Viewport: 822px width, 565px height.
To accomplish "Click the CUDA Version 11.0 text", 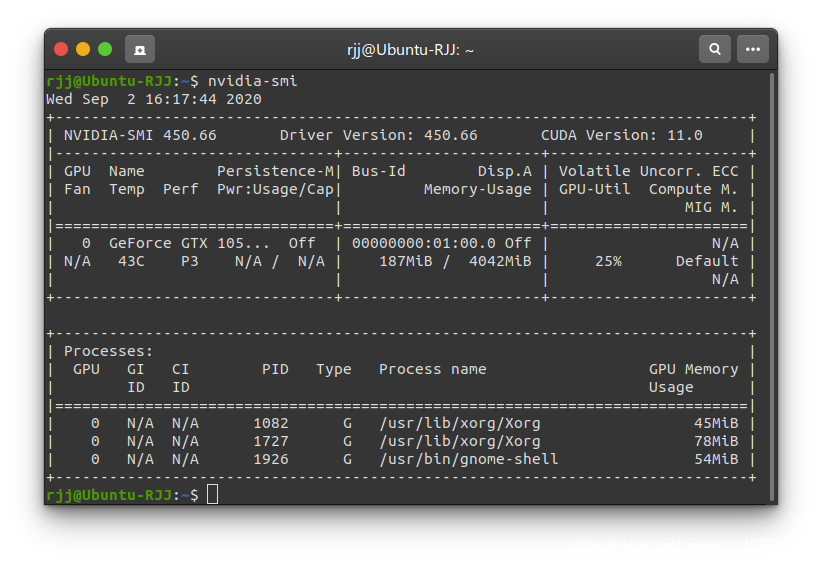I will (x=621, y=135).
